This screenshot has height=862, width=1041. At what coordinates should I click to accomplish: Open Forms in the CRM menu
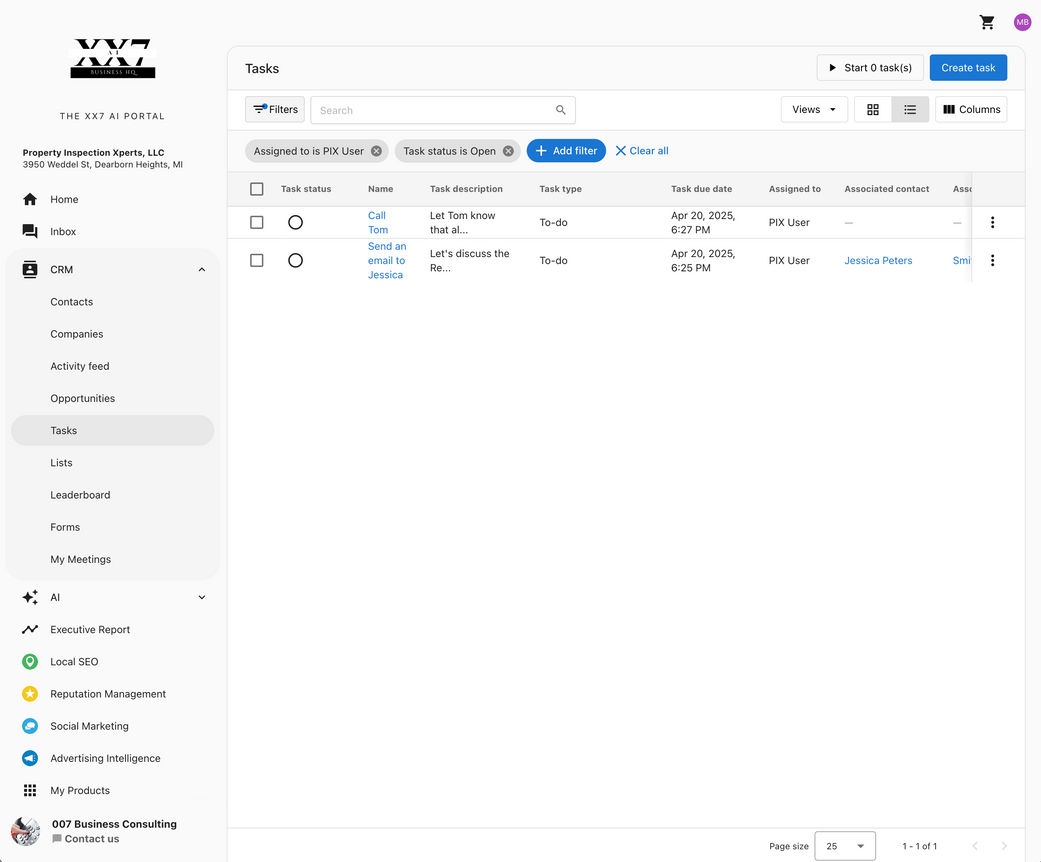coord(65,527)
